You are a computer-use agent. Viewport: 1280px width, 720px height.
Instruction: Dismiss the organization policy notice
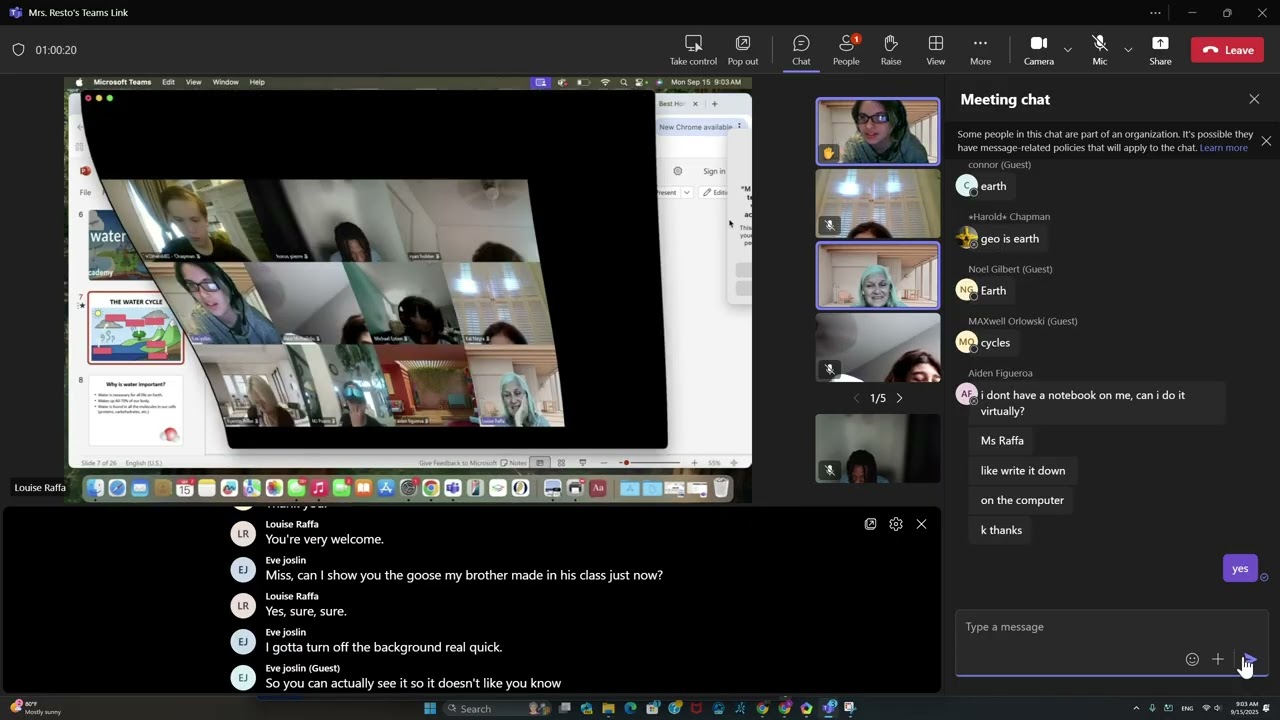pyautogui.click(x=1266, y=141)
